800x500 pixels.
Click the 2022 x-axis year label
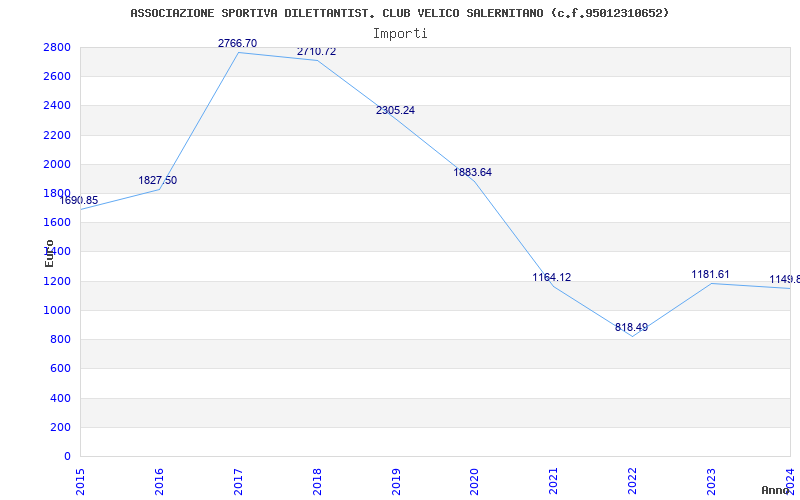point(633,482)
